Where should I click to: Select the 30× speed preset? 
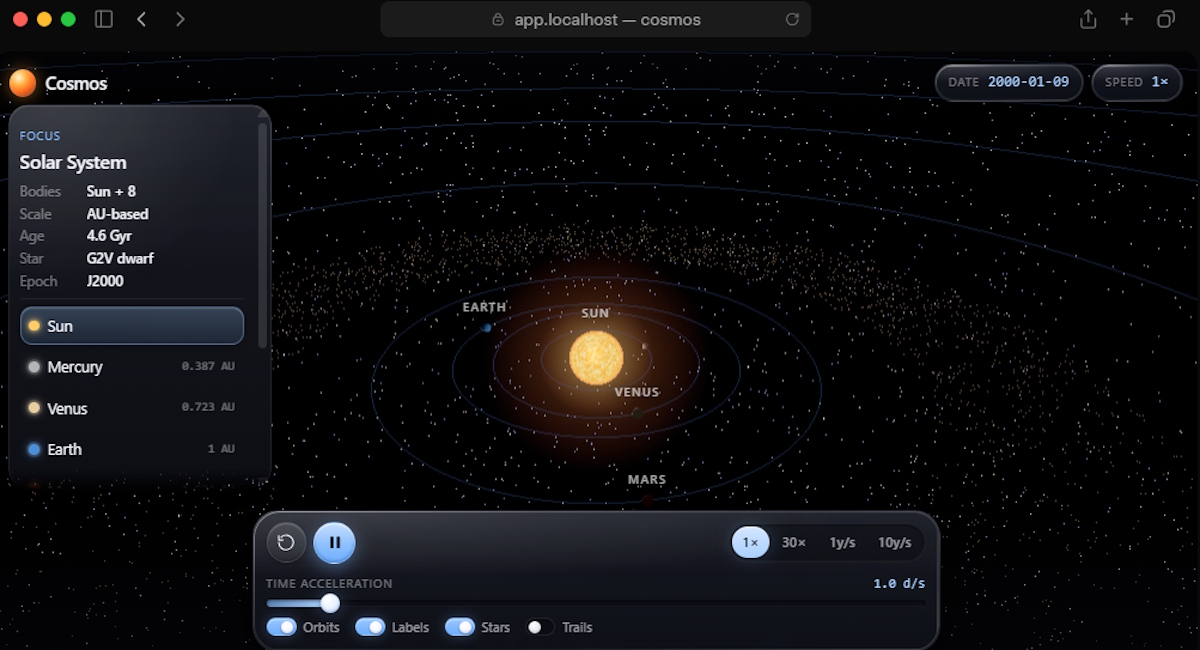[794, 542]
